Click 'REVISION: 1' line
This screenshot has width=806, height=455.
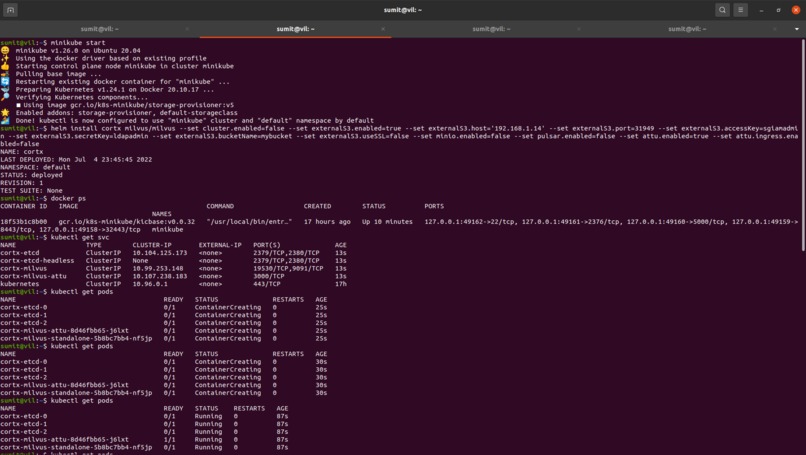coord(22,183)
